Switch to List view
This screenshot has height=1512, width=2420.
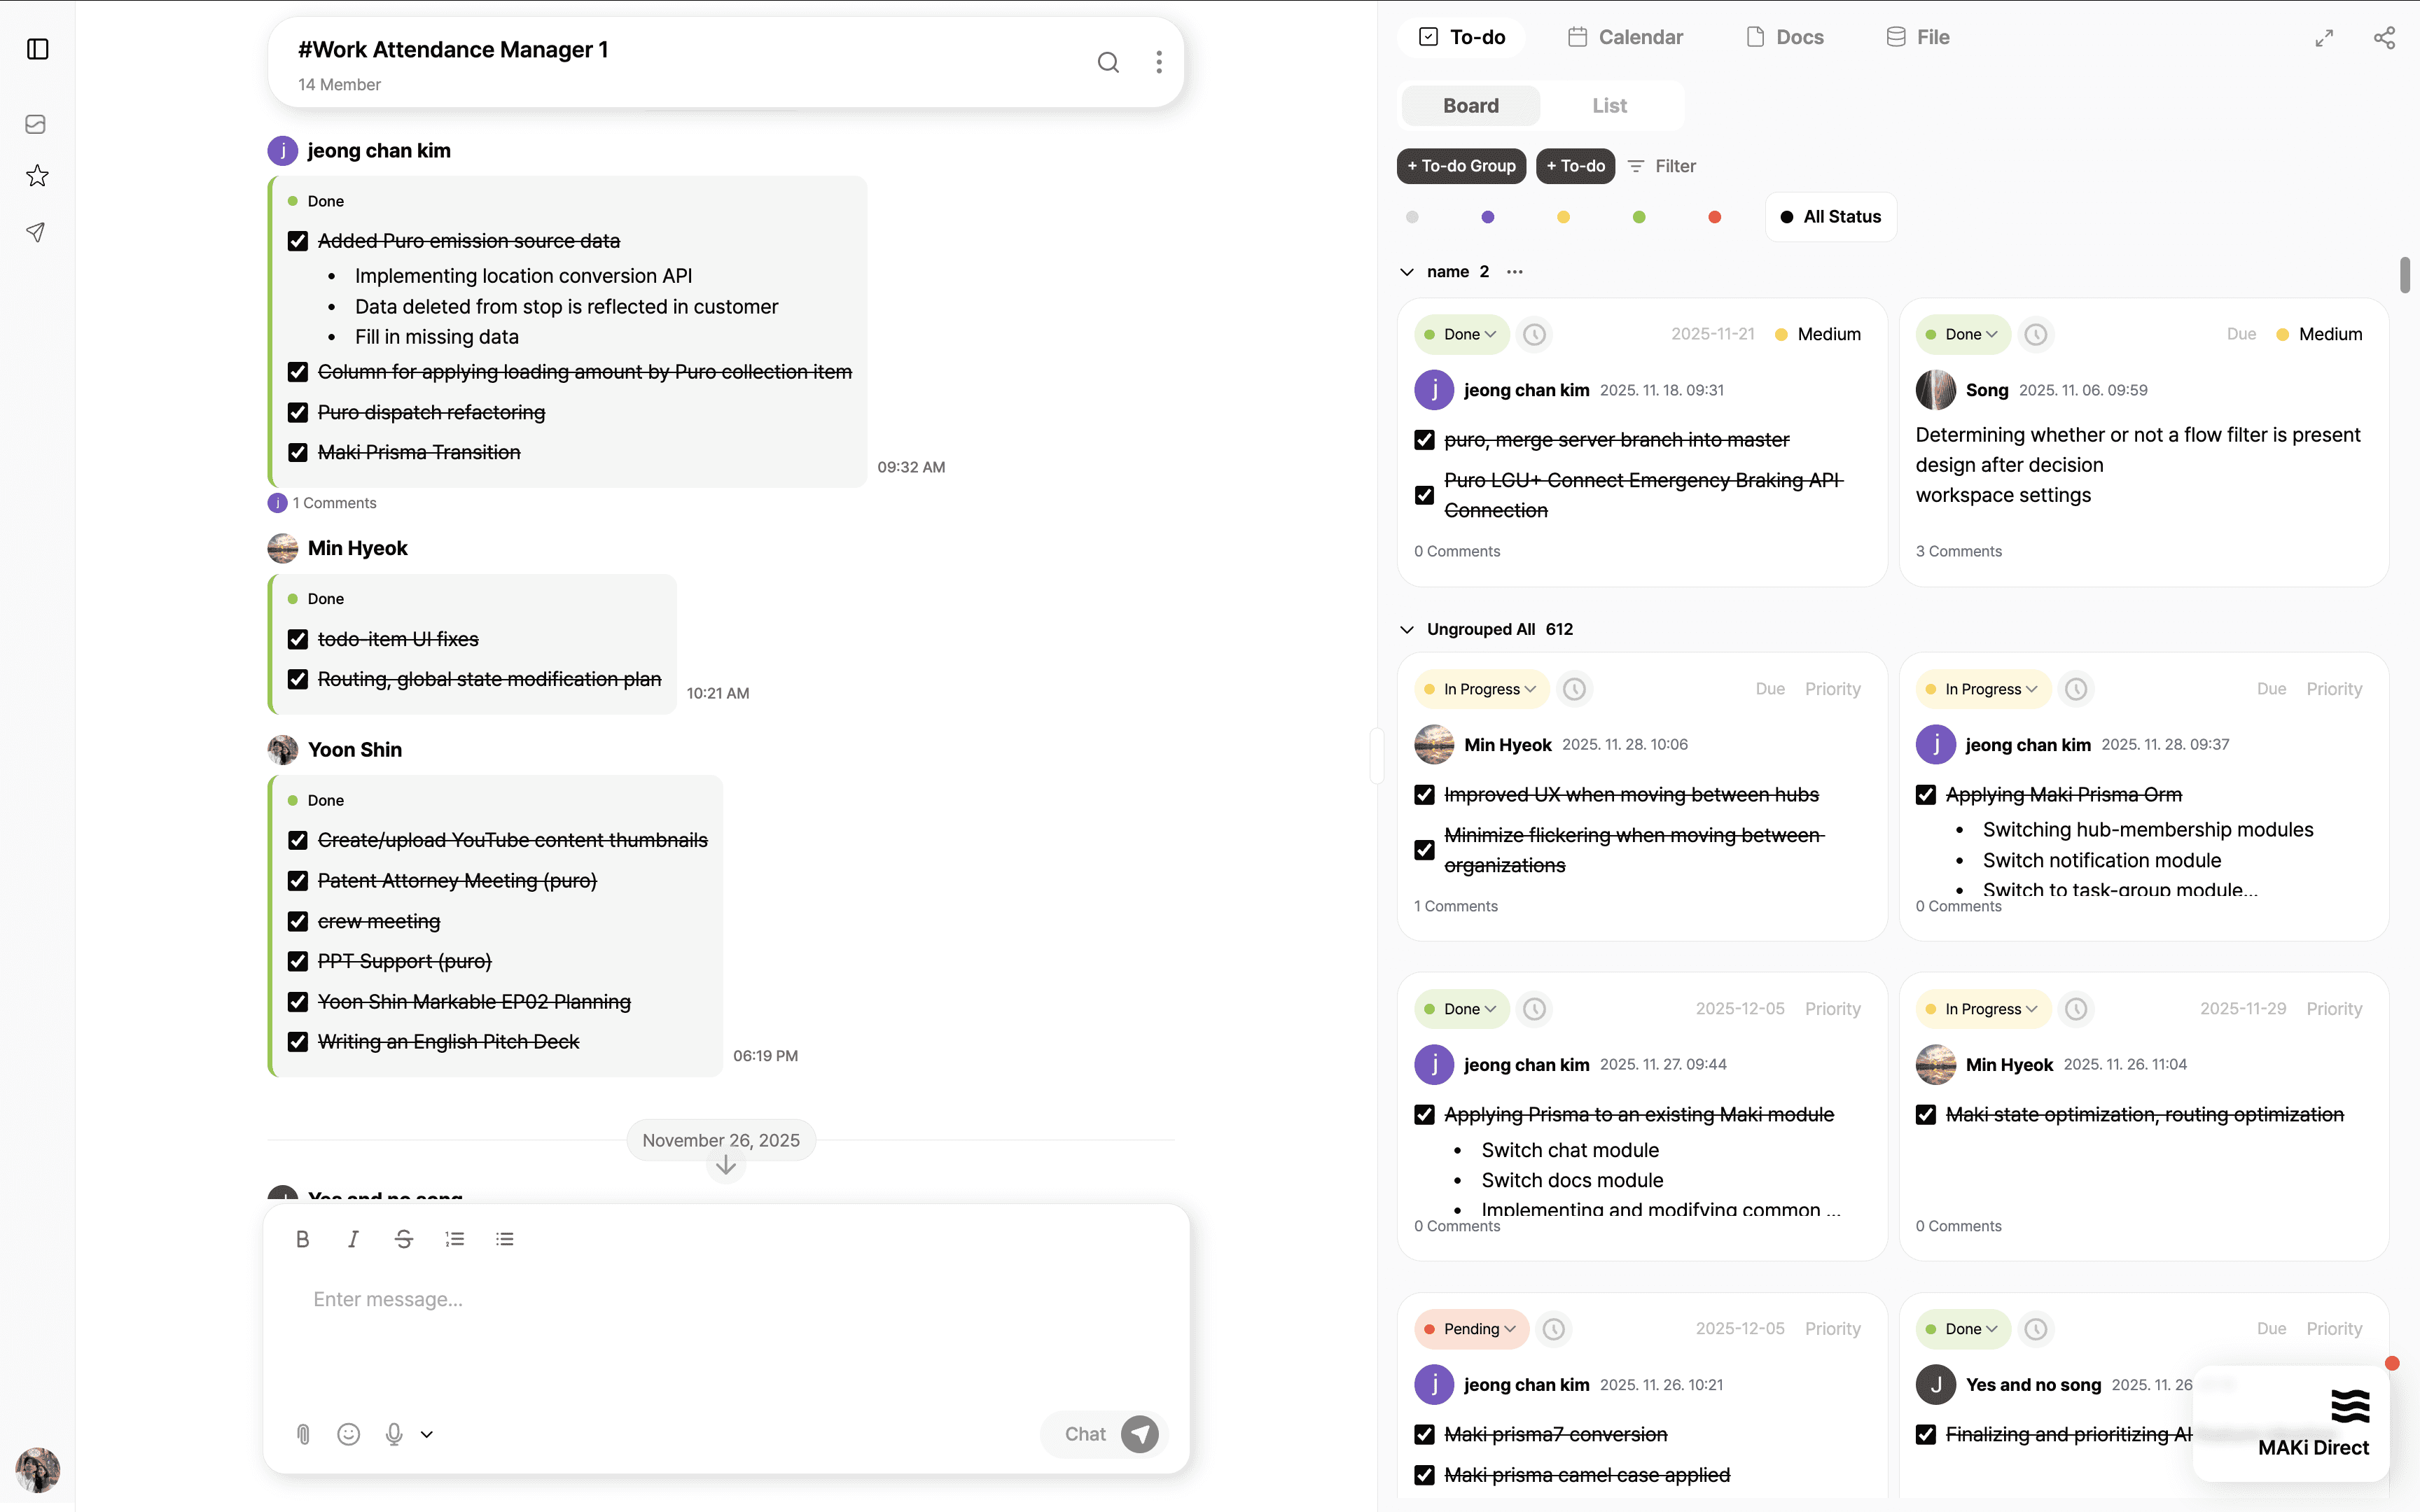click(x=1609, y=106)
